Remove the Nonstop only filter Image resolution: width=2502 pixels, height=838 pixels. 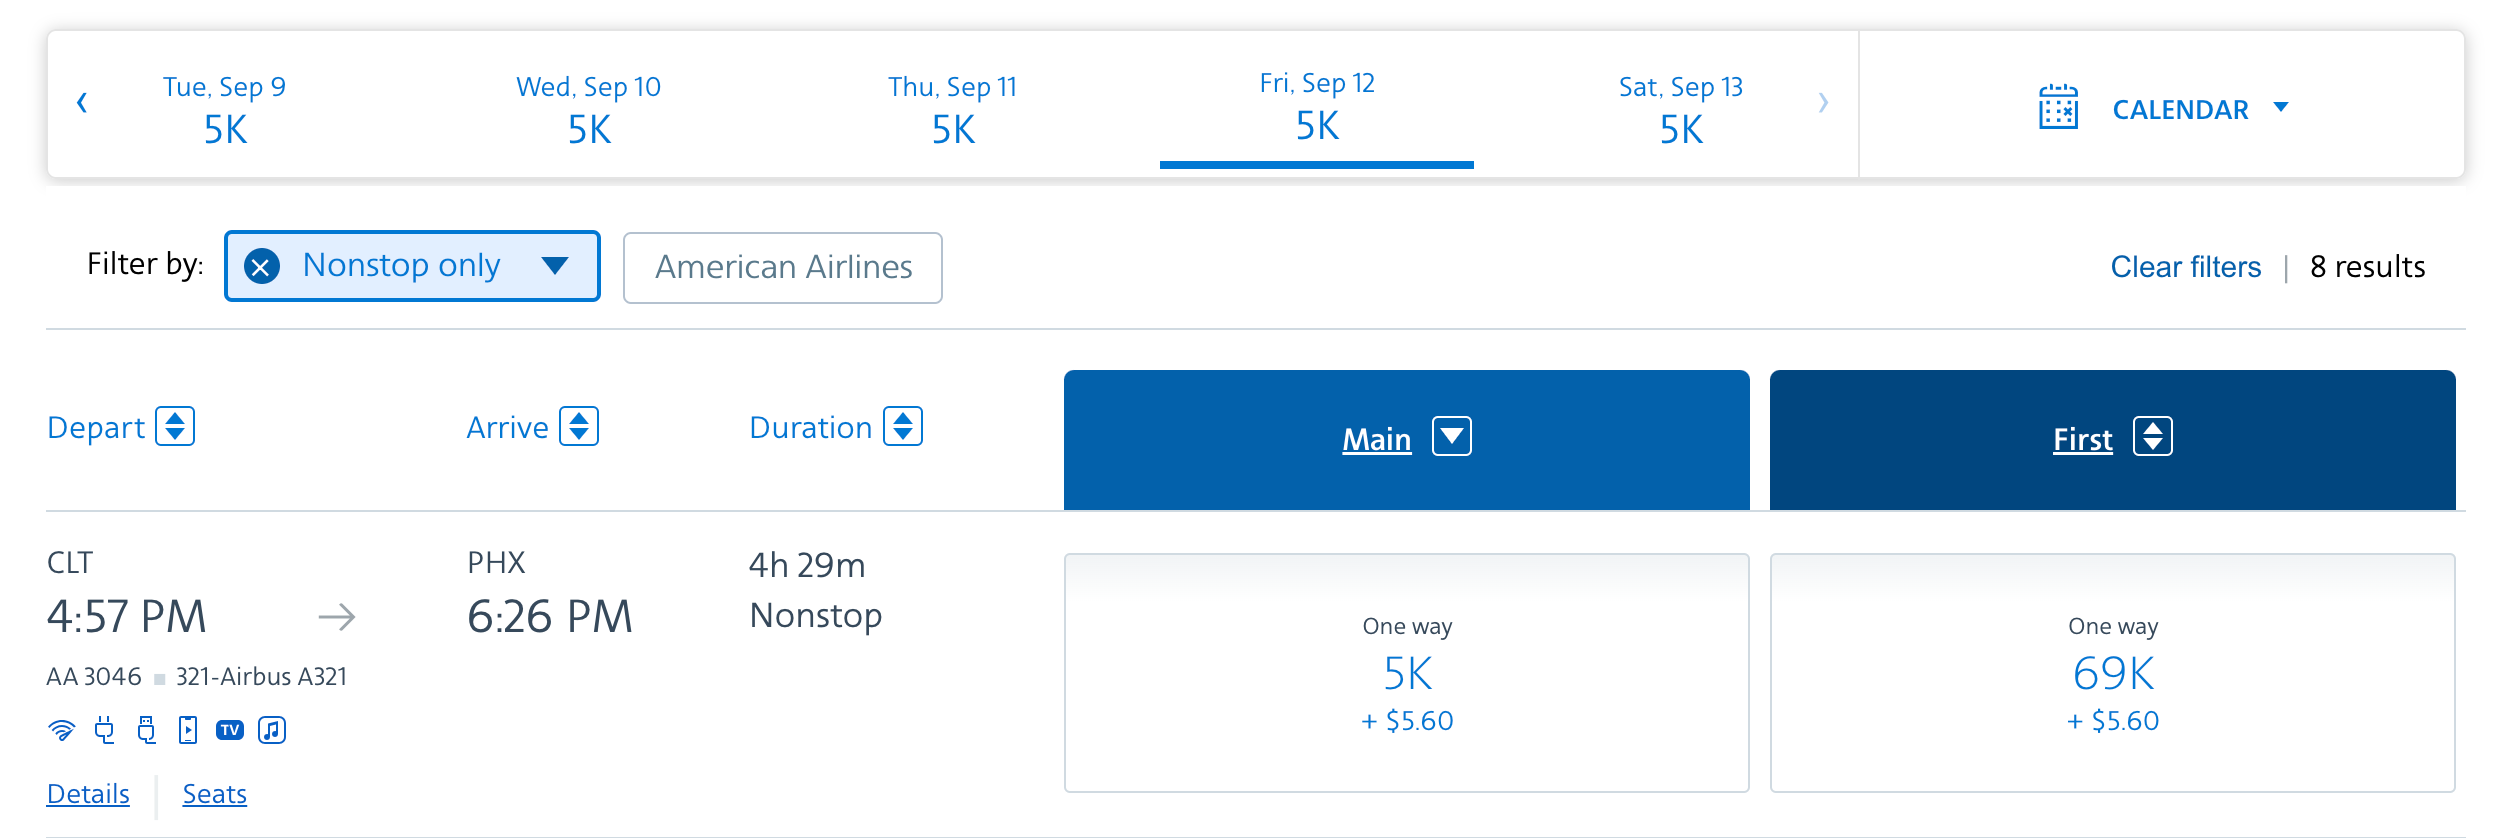click(x=260, y=266)
